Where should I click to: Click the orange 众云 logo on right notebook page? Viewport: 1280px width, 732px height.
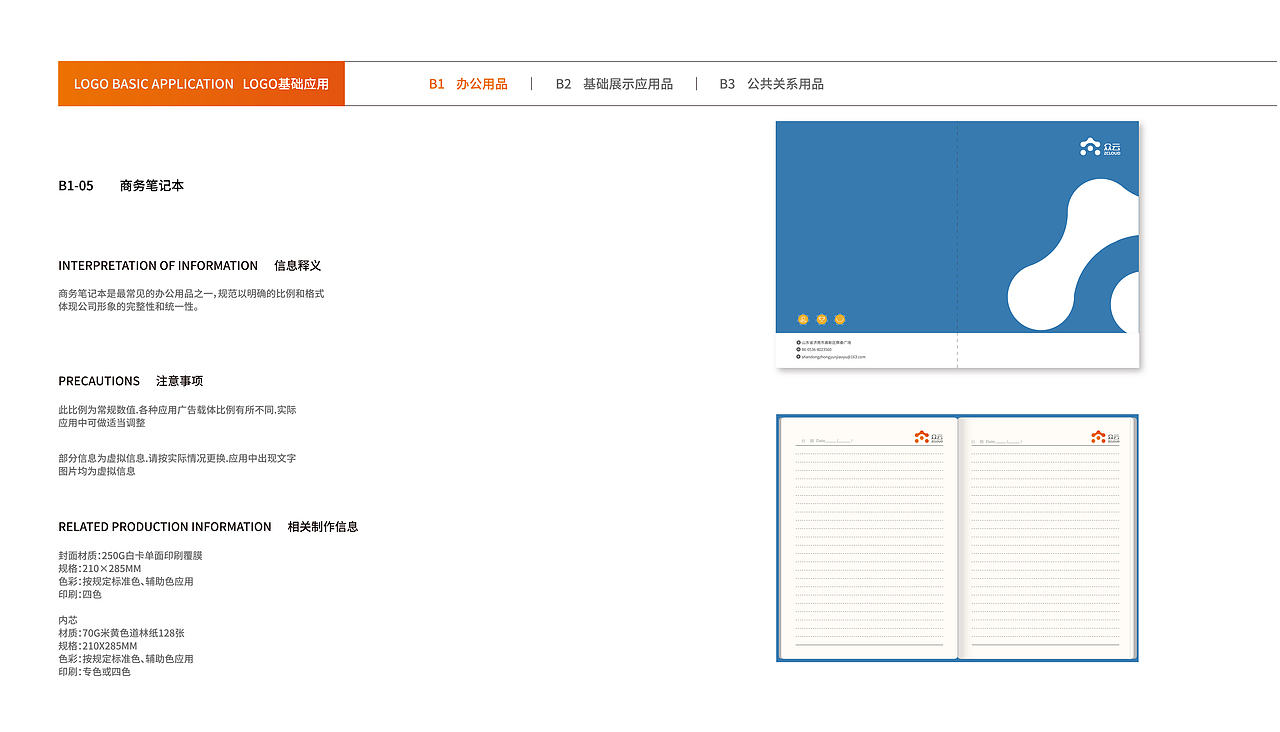[1105, 437]
